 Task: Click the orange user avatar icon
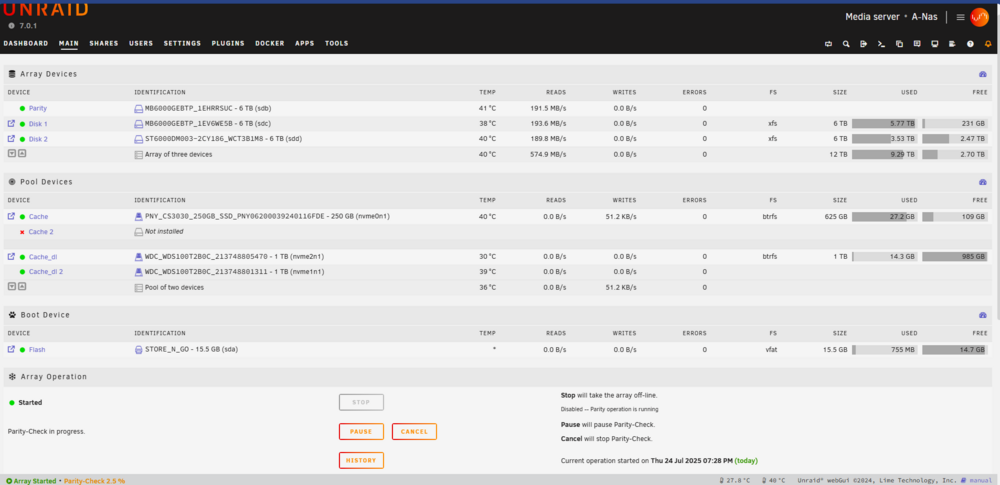pos(979,17)
